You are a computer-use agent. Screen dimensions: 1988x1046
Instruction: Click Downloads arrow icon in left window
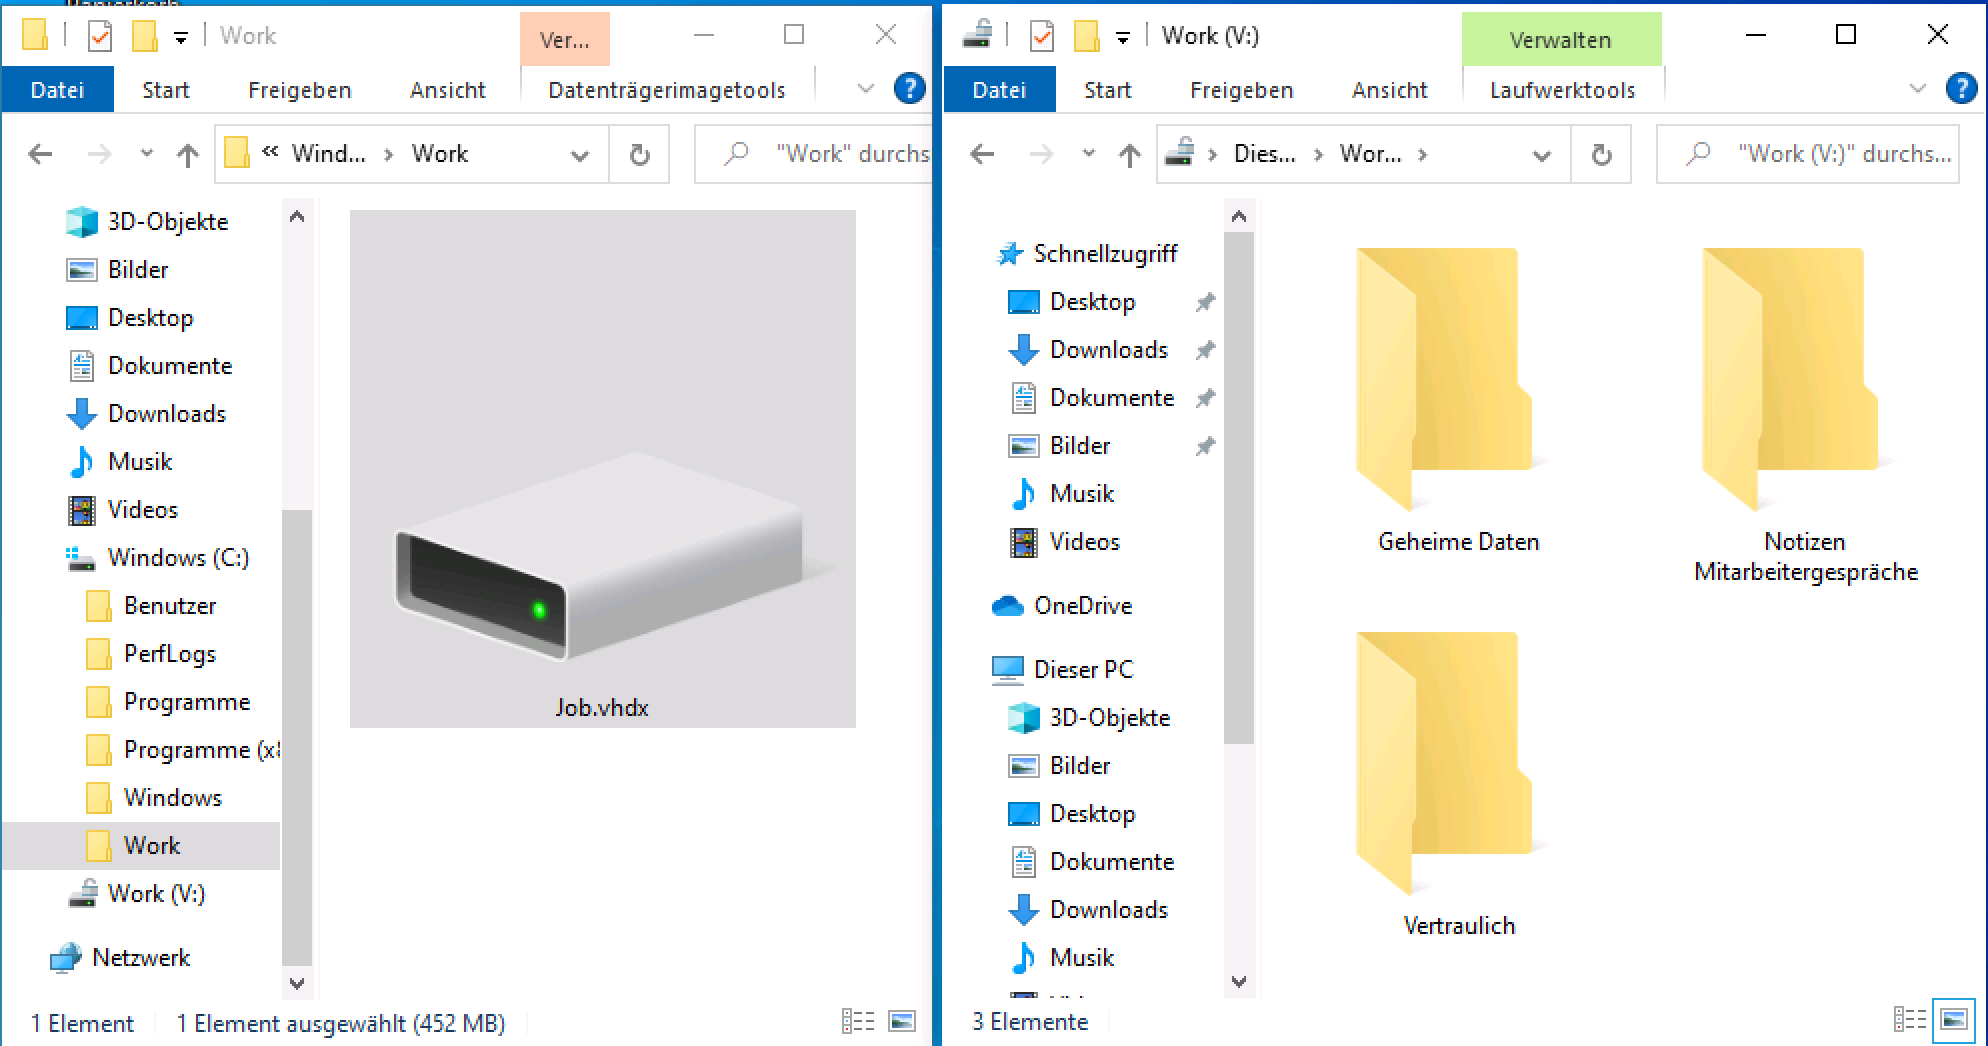point(81,414)
